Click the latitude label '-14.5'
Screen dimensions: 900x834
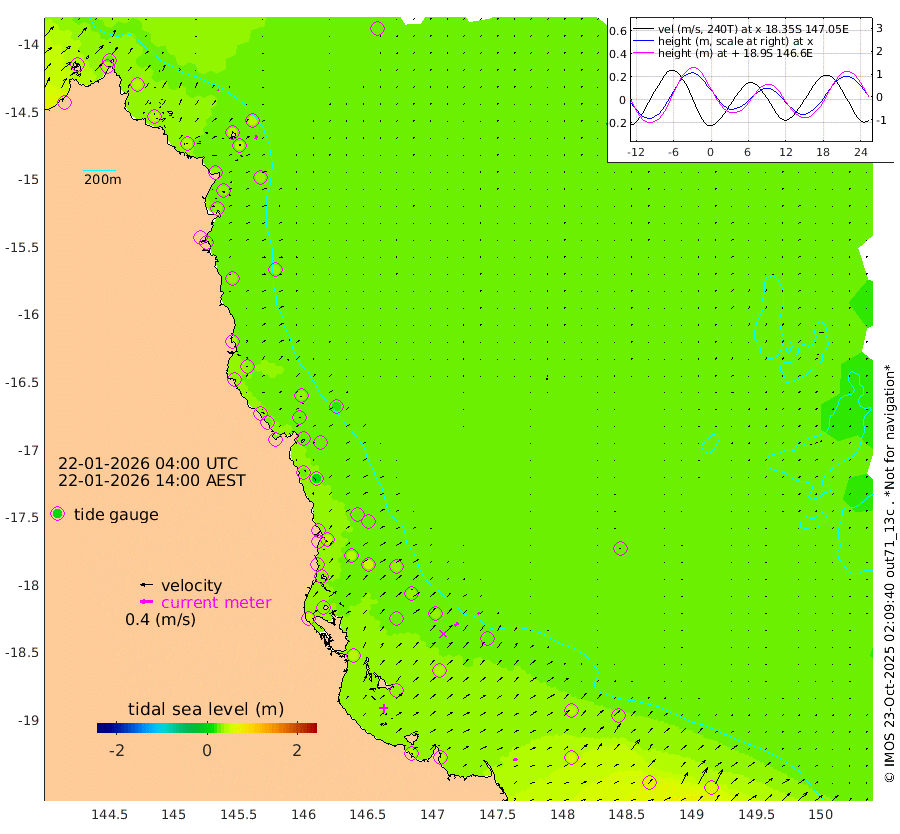click(x=22, y=112)
